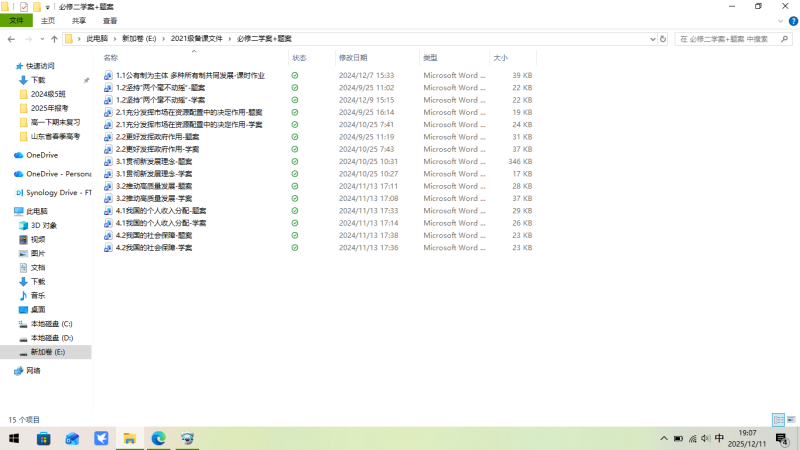Sort files by 修改日期 column header
Screen dimensions: 800x450
tap(353, 58)
